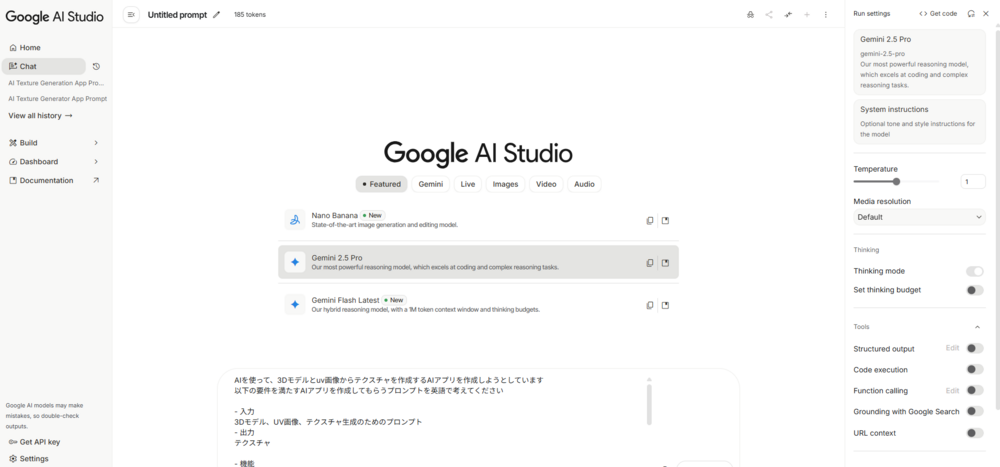The image size is (1000, 467).
Task: Copy the Nano Banana model ID
Action: [x=649, y=220]
